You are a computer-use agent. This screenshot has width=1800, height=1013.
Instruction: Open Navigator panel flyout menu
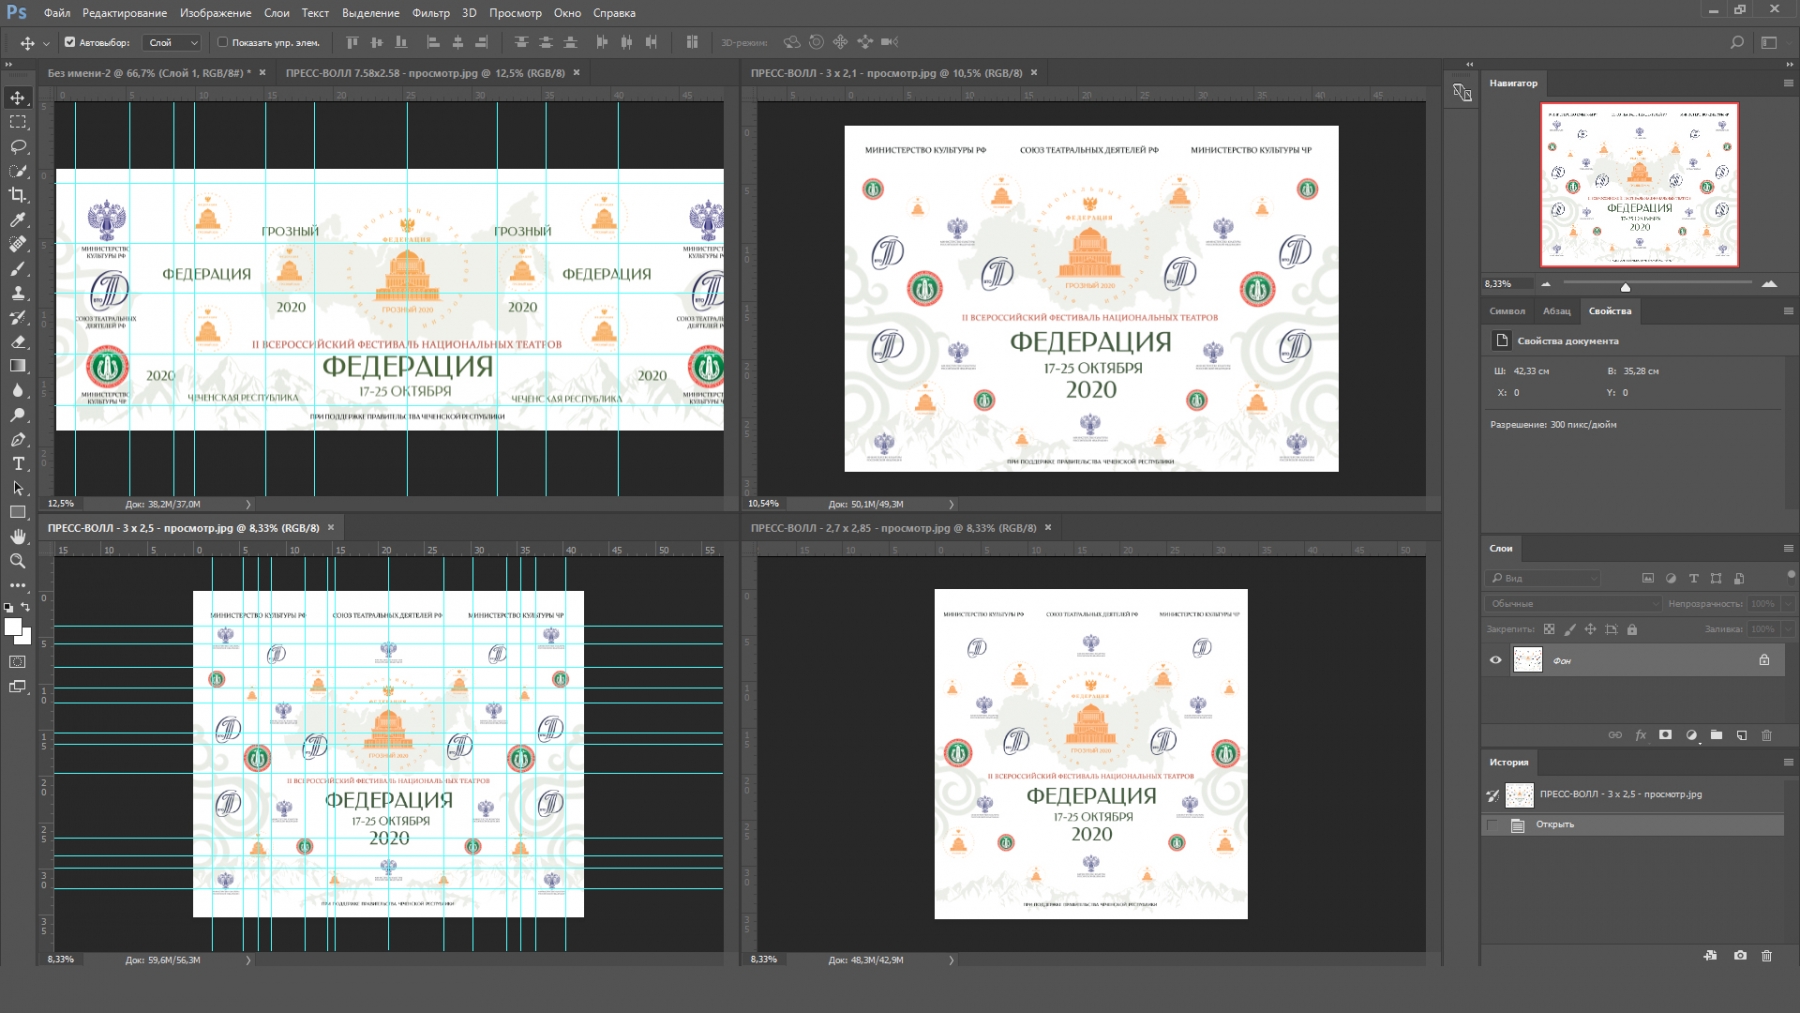click(1788, 83)
